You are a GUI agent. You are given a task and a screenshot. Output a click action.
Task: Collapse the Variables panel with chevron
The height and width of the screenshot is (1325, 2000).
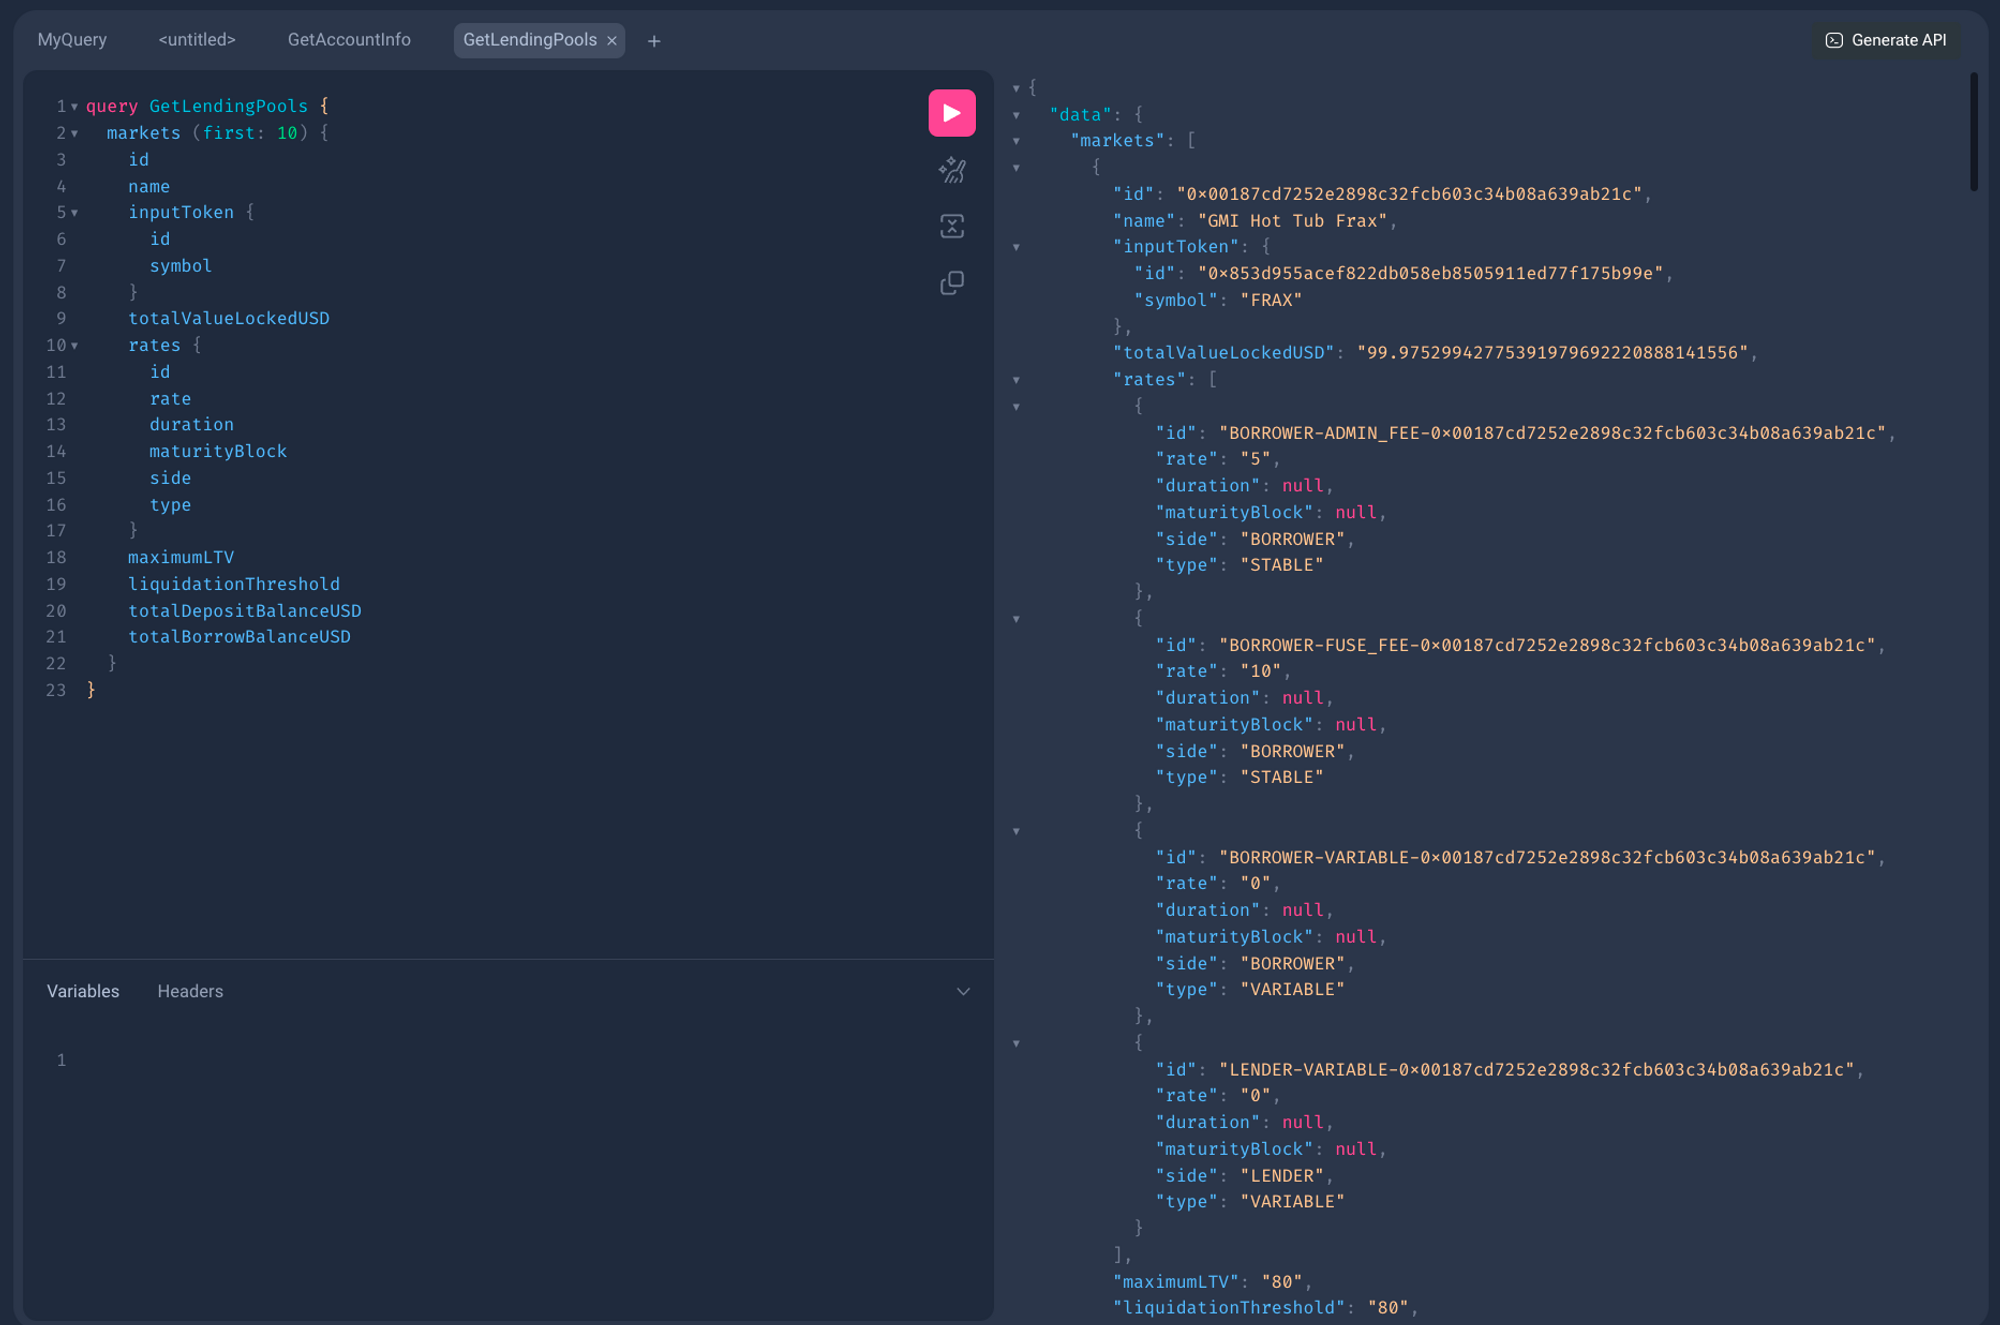963,991
